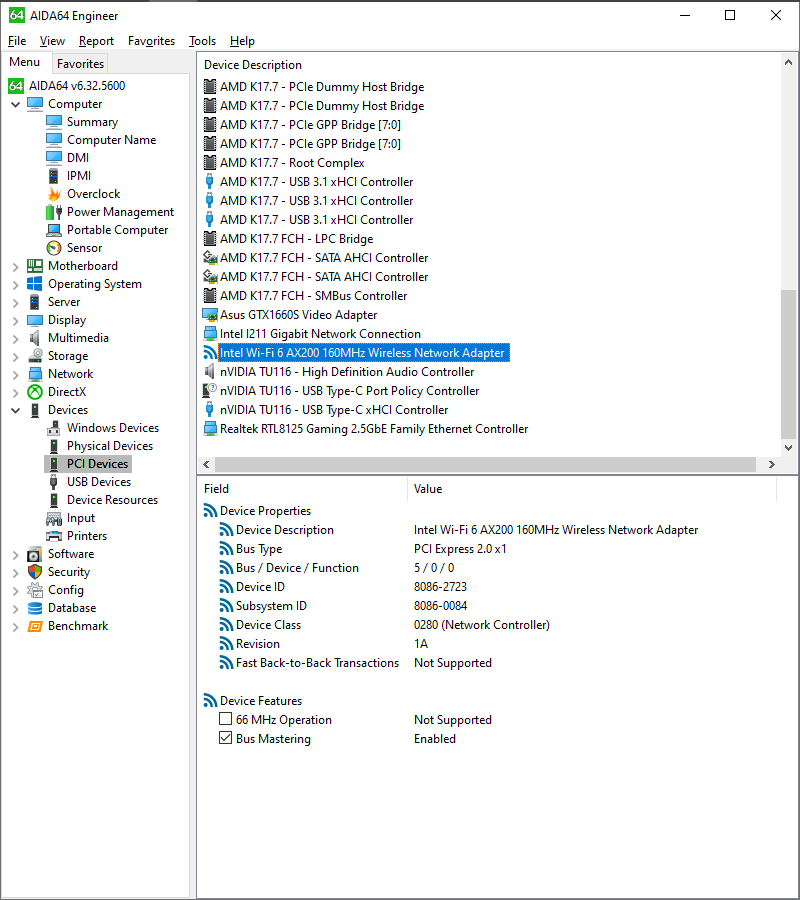800x900 pixels.
Task: Click the Device Description column header
Action: [x=253, y=65]
